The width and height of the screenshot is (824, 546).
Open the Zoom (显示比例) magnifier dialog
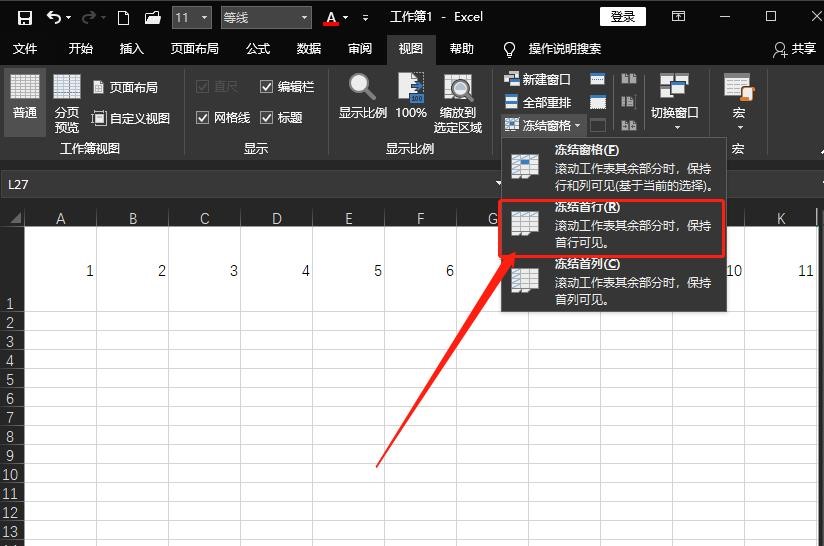(362, 97)
